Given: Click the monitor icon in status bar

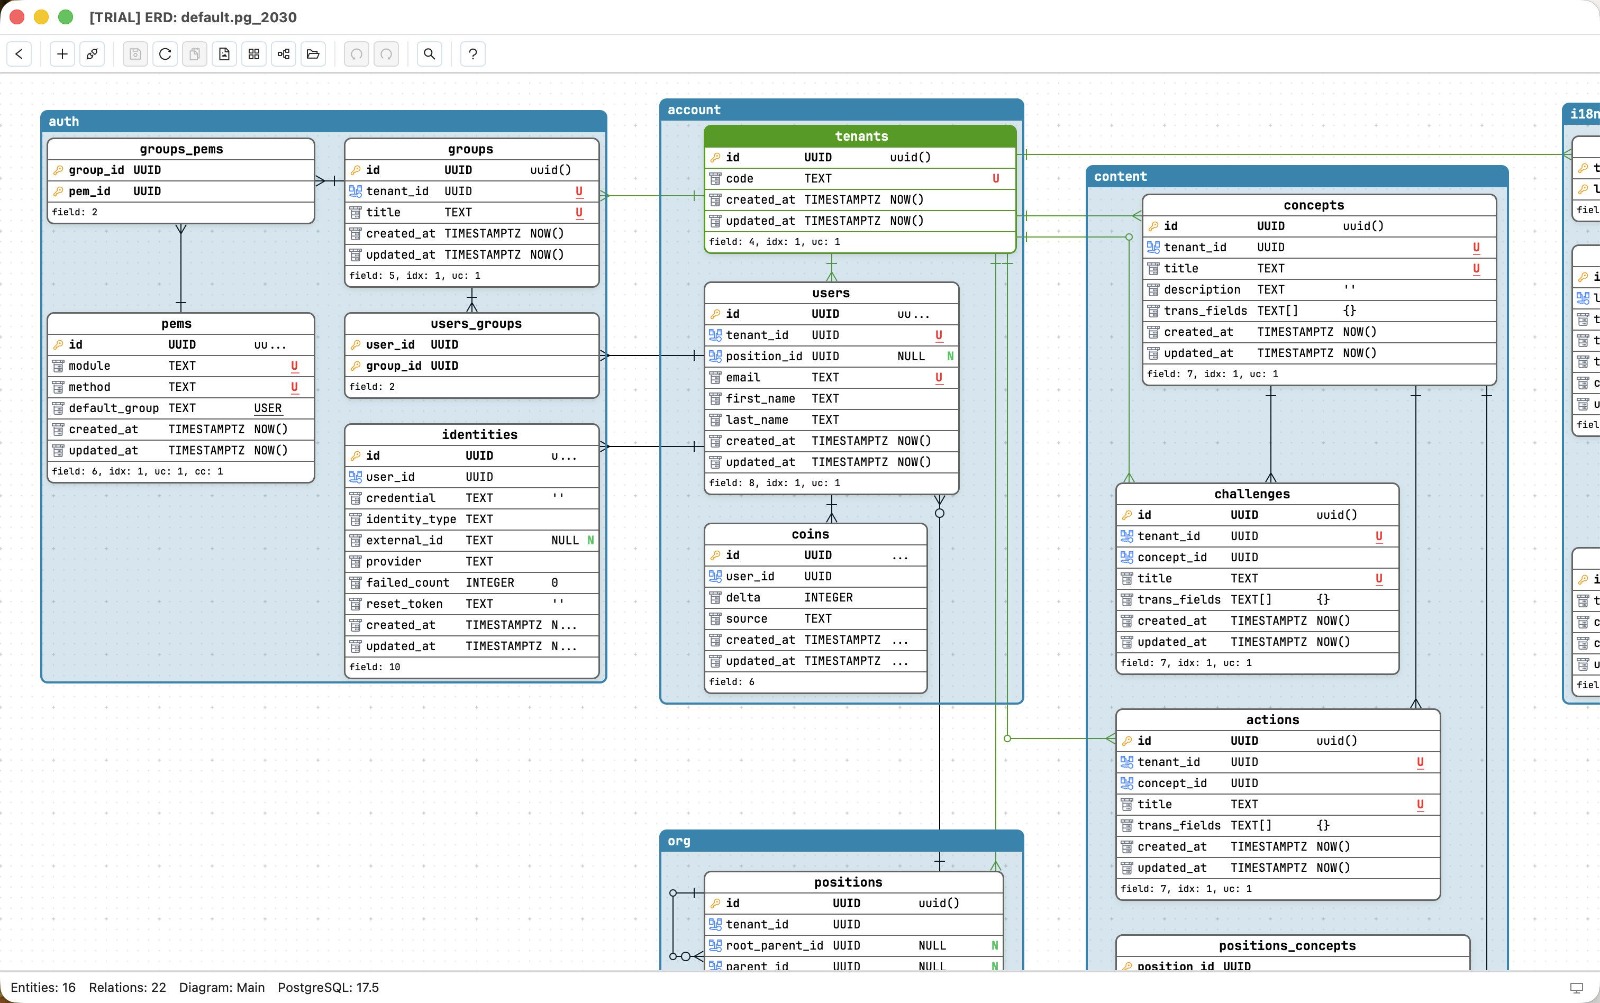Looking at the screenshot, I should 1576,988.
